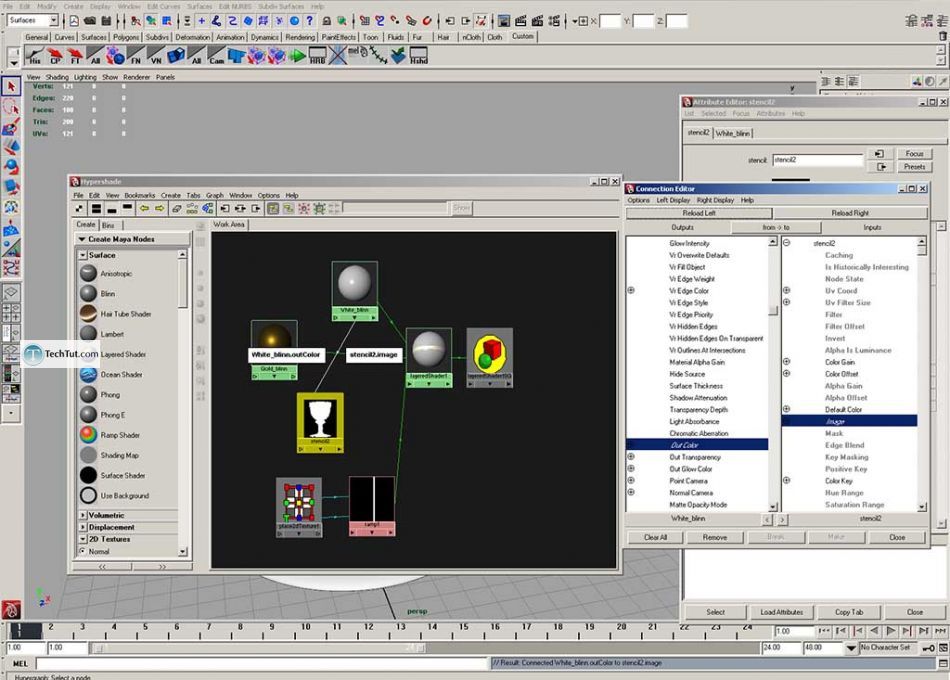Select the layeredShader1 node swatch
The height and width of the screenshot is (680, 950).
click(428, 350)
